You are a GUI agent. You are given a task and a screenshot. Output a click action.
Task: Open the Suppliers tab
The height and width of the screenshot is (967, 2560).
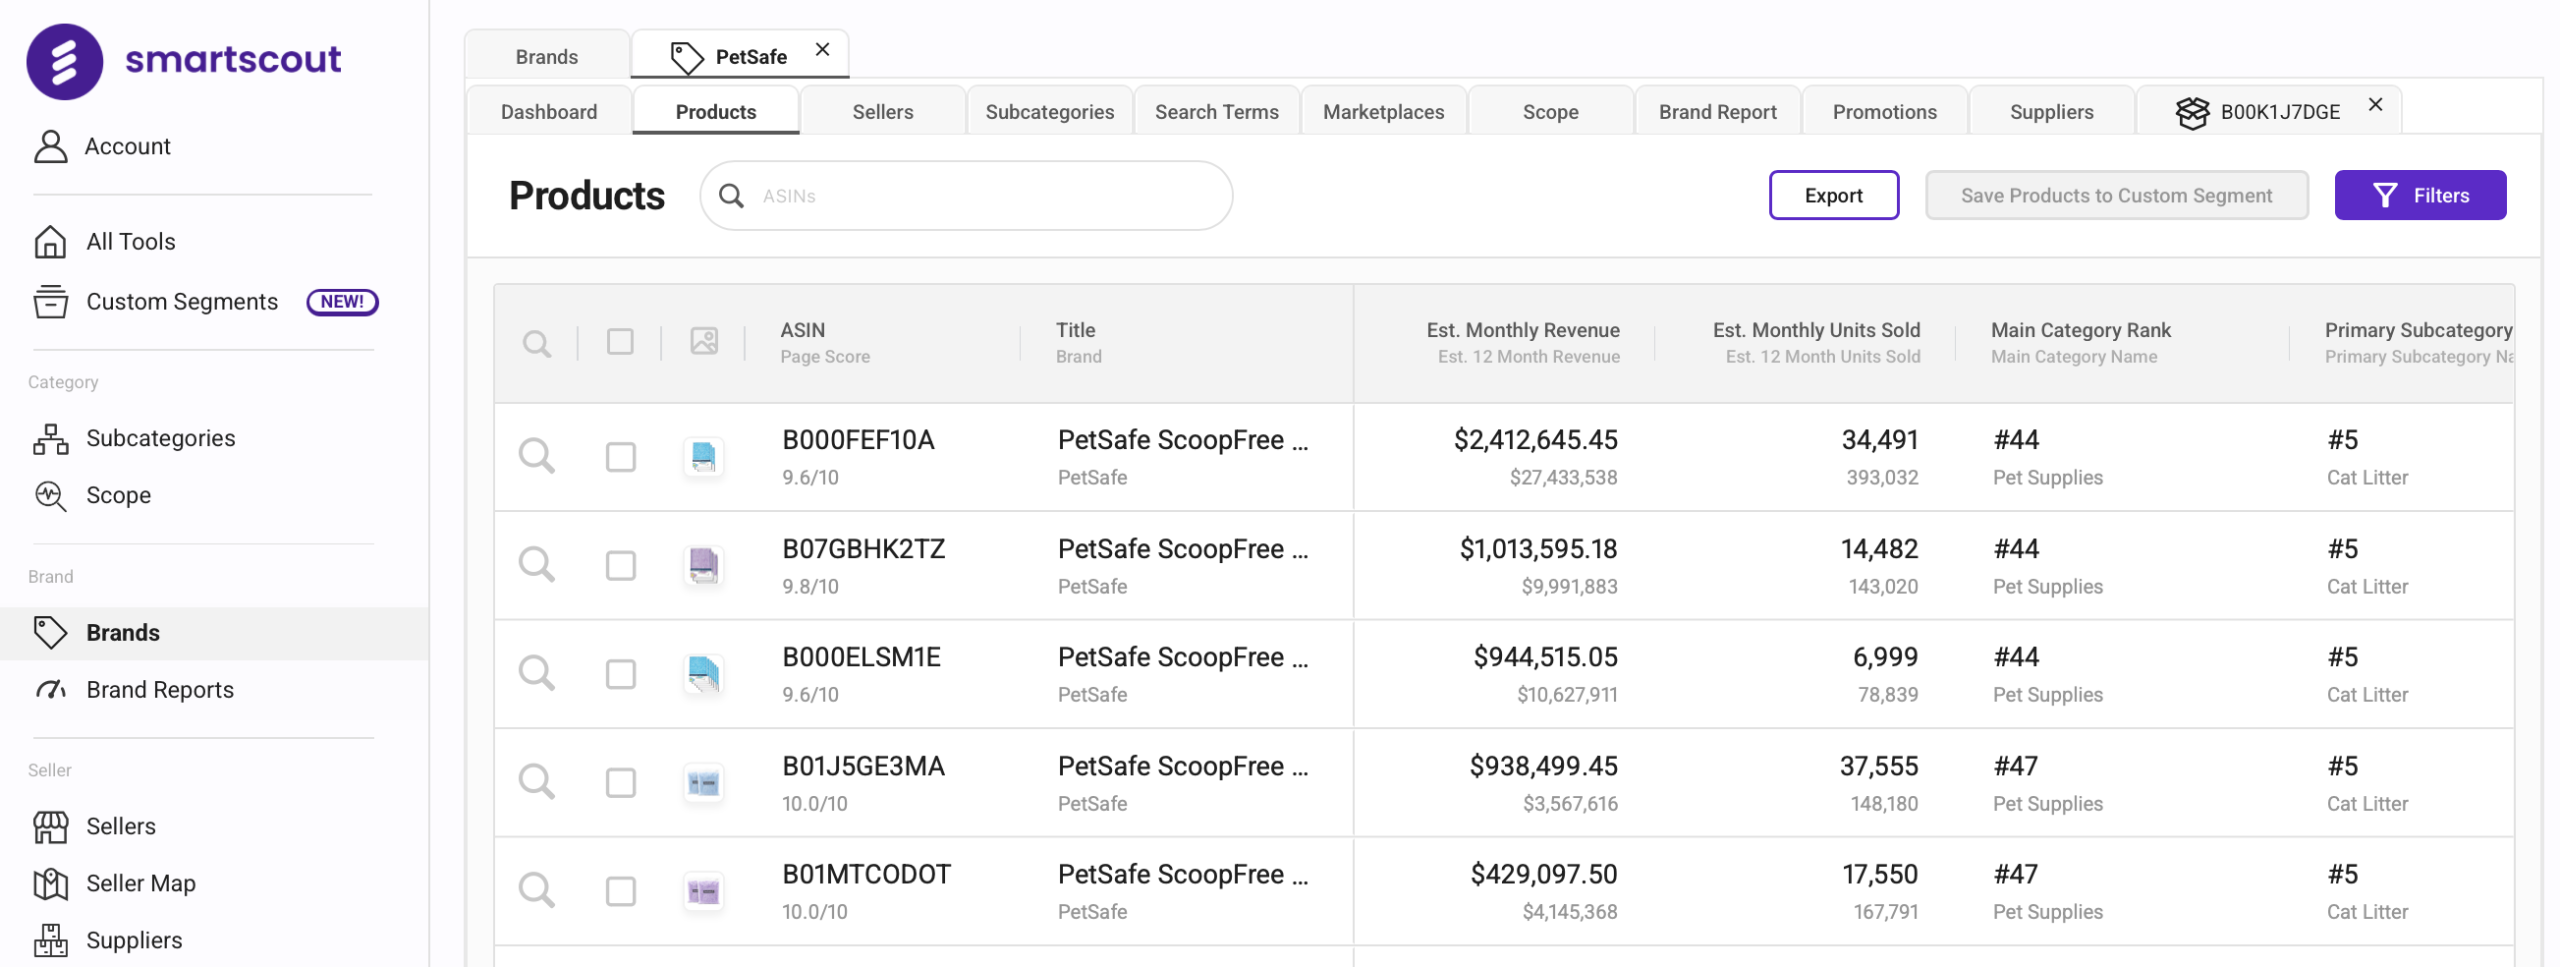point(2052,112)
